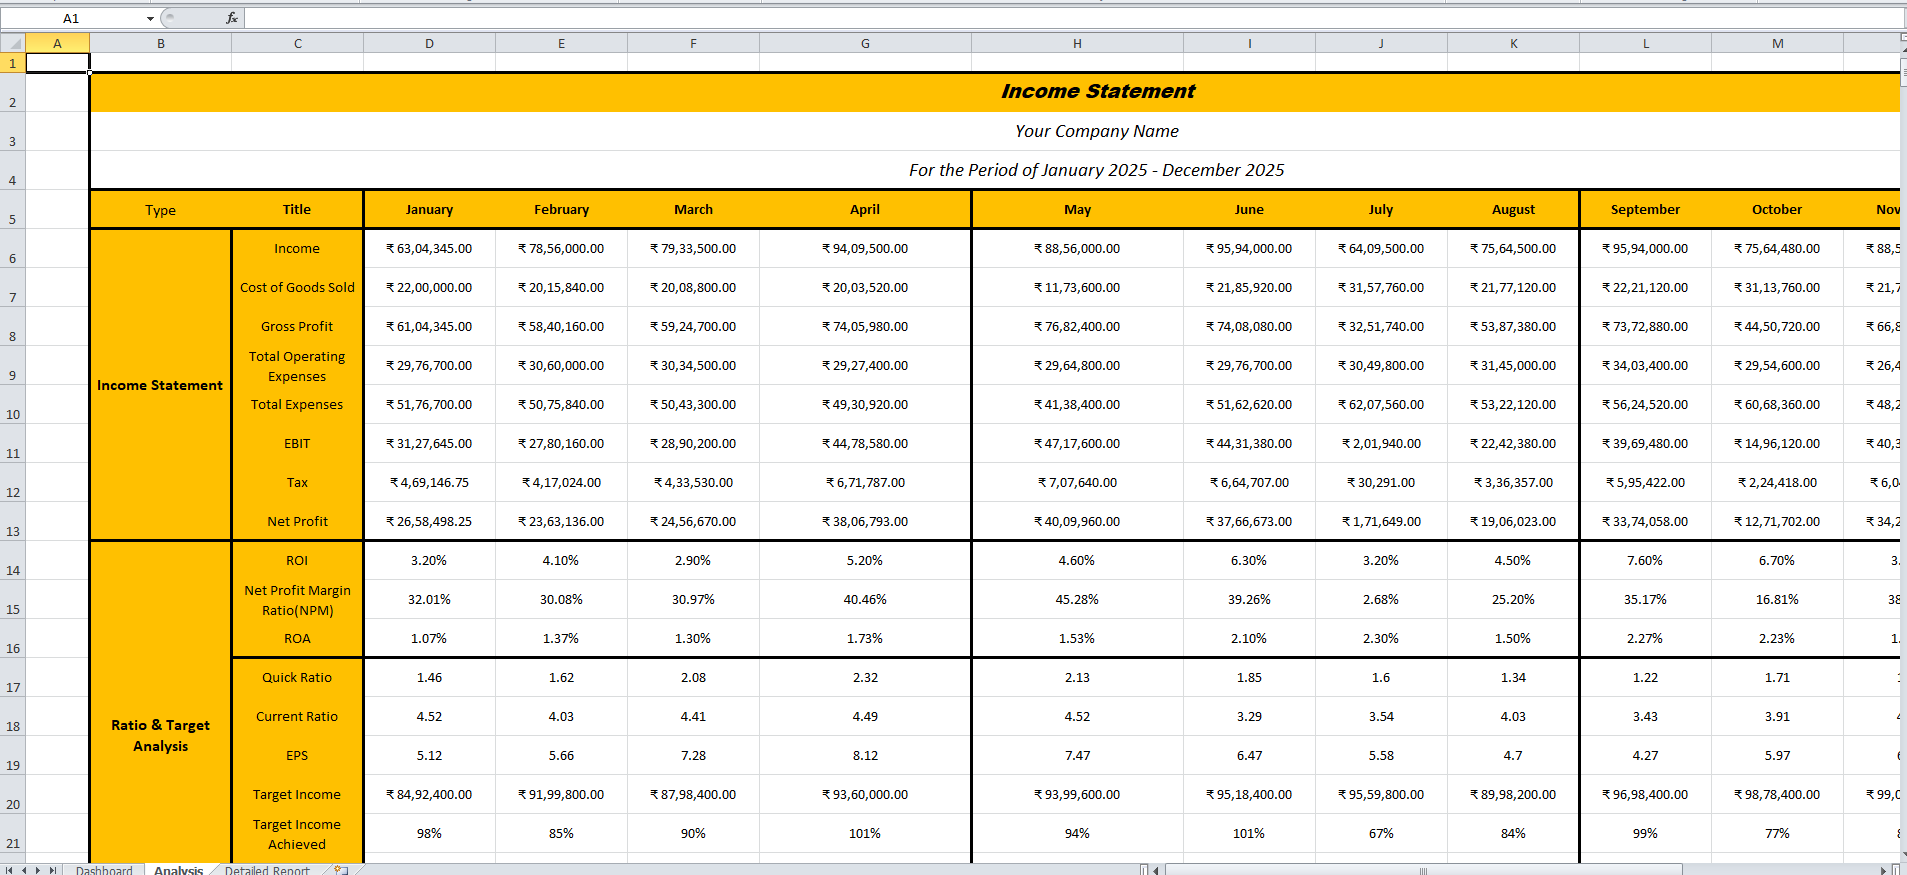Click the Your Company Name cell
The height and width of the screenshot is (875, 1907).
995,131
